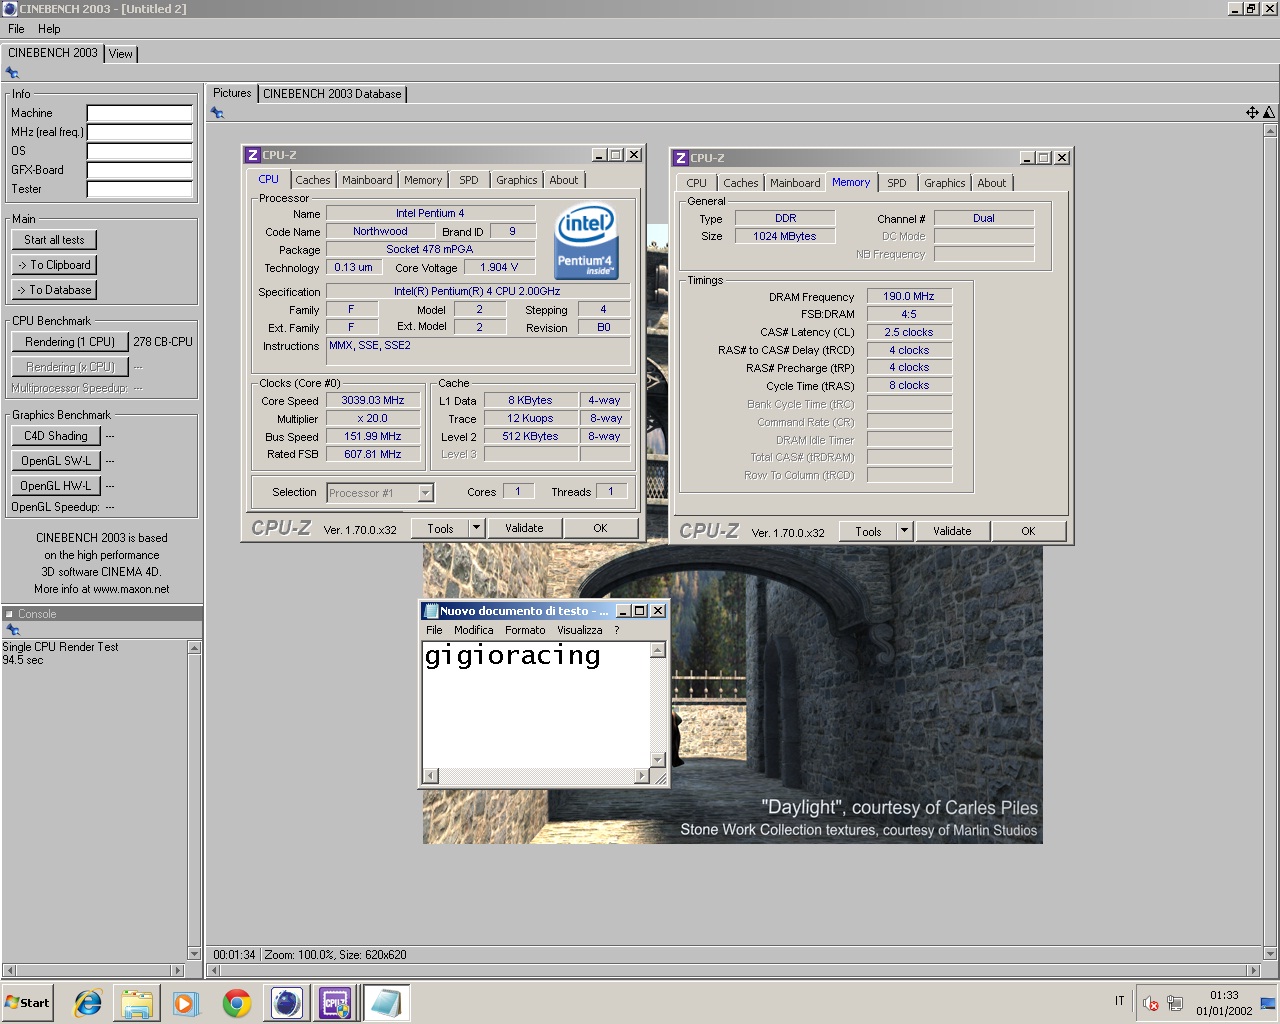Screen dimensions: 1280x1024
Task: Open Google Chrome from taskbar
Action: [237, 1003]
